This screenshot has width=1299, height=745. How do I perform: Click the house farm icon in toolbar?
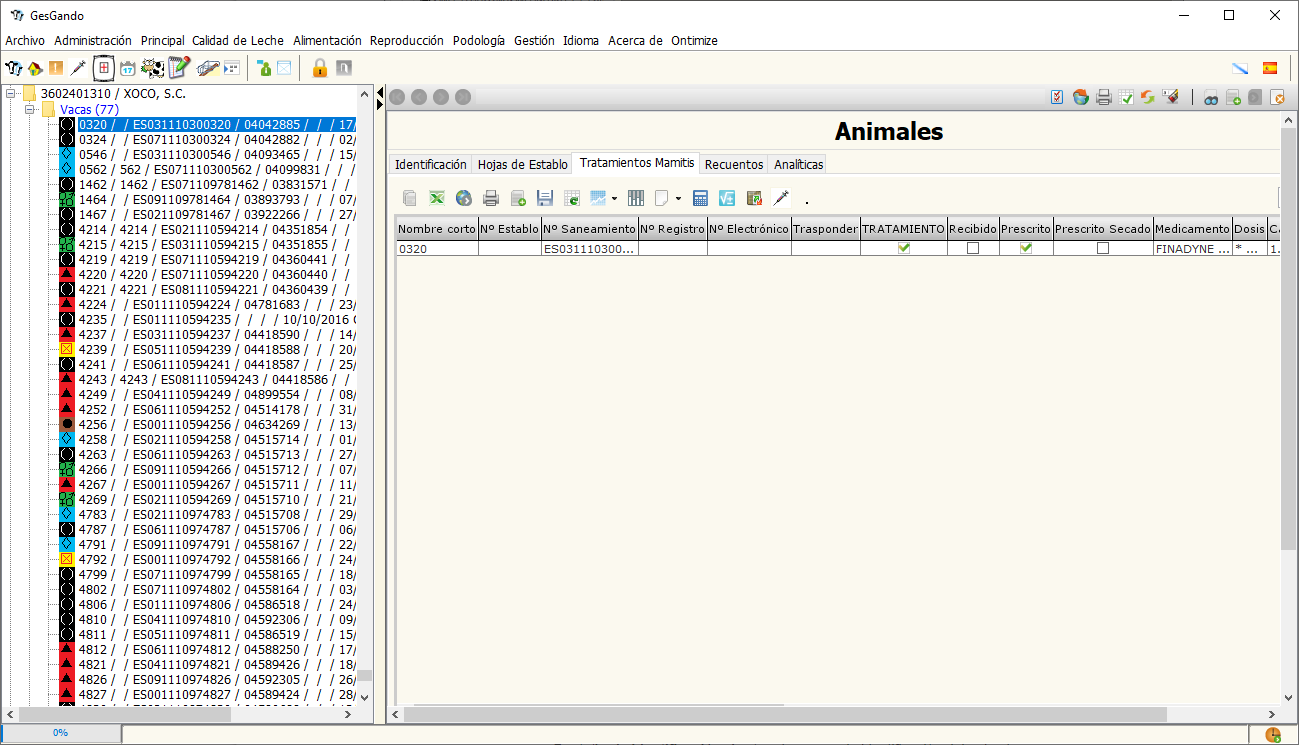tap(35, 68)
